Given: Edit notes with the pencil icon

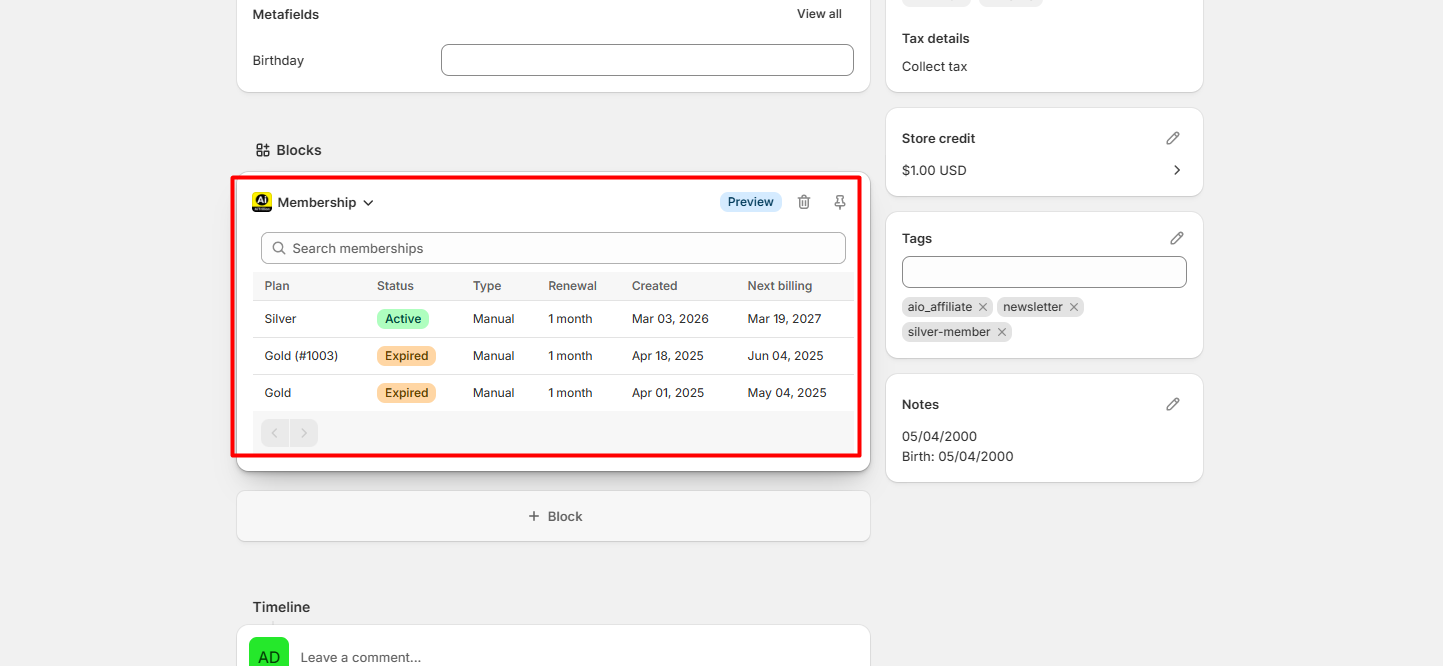Looking at the screenshot, I should (x=1173, y=404).
